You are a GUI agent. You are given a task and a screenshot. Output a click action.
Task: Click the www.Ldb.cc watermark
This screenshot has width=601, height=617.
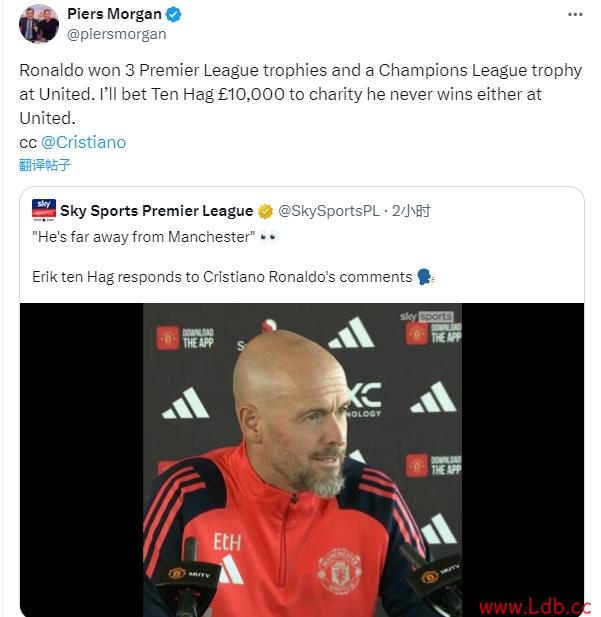point(535,607)
